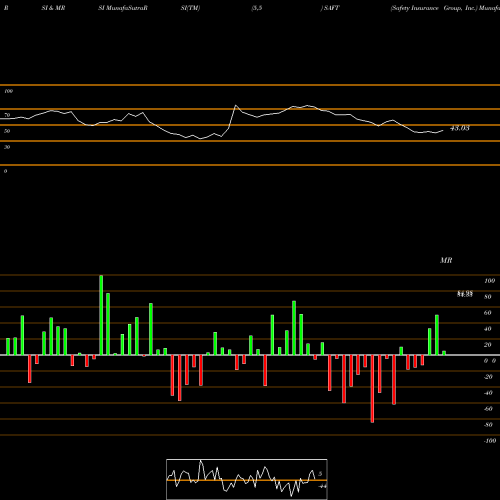500x500 pixels.
Task: Click the MR axis label 100 on right
Action: pyautogui.click(x=490, y=281)
